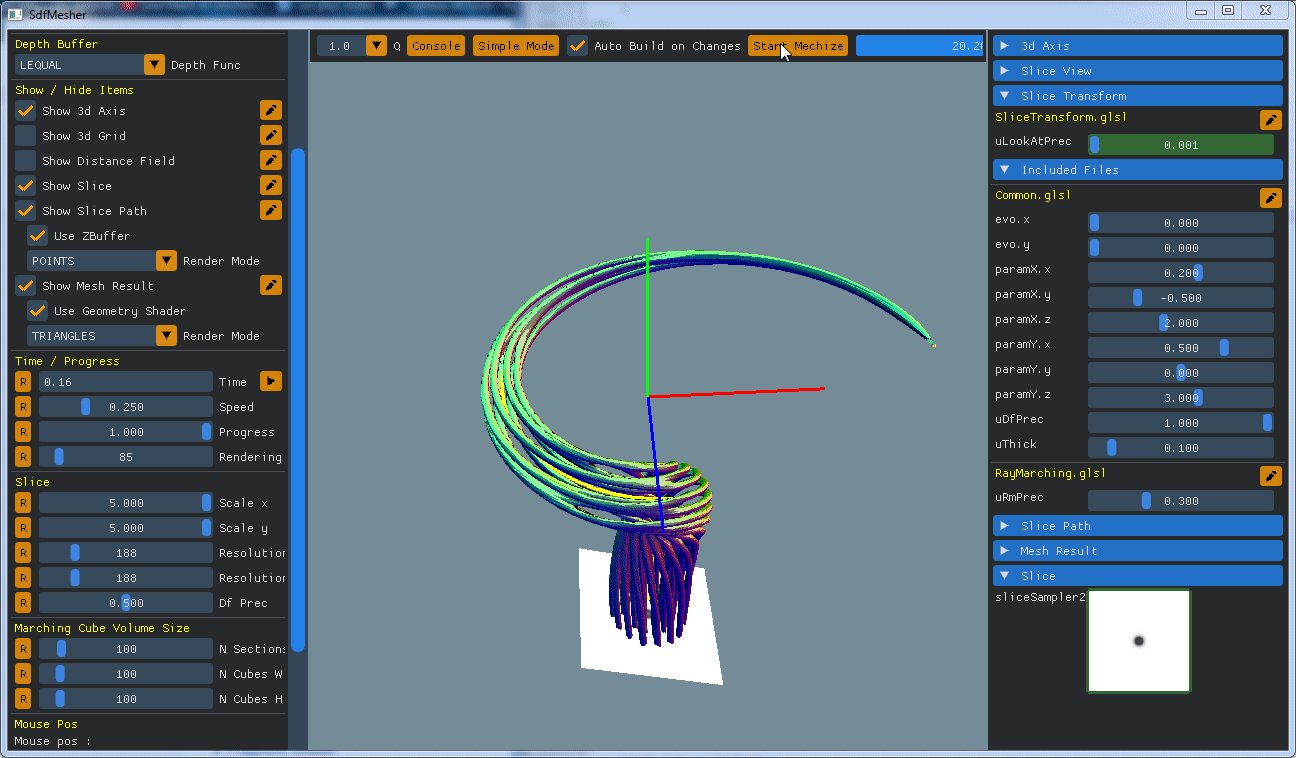Click the edit pencil beside Show Mesh Result
The width and height of the screenshot is (1296, 758).
click(x=270, y=285)
